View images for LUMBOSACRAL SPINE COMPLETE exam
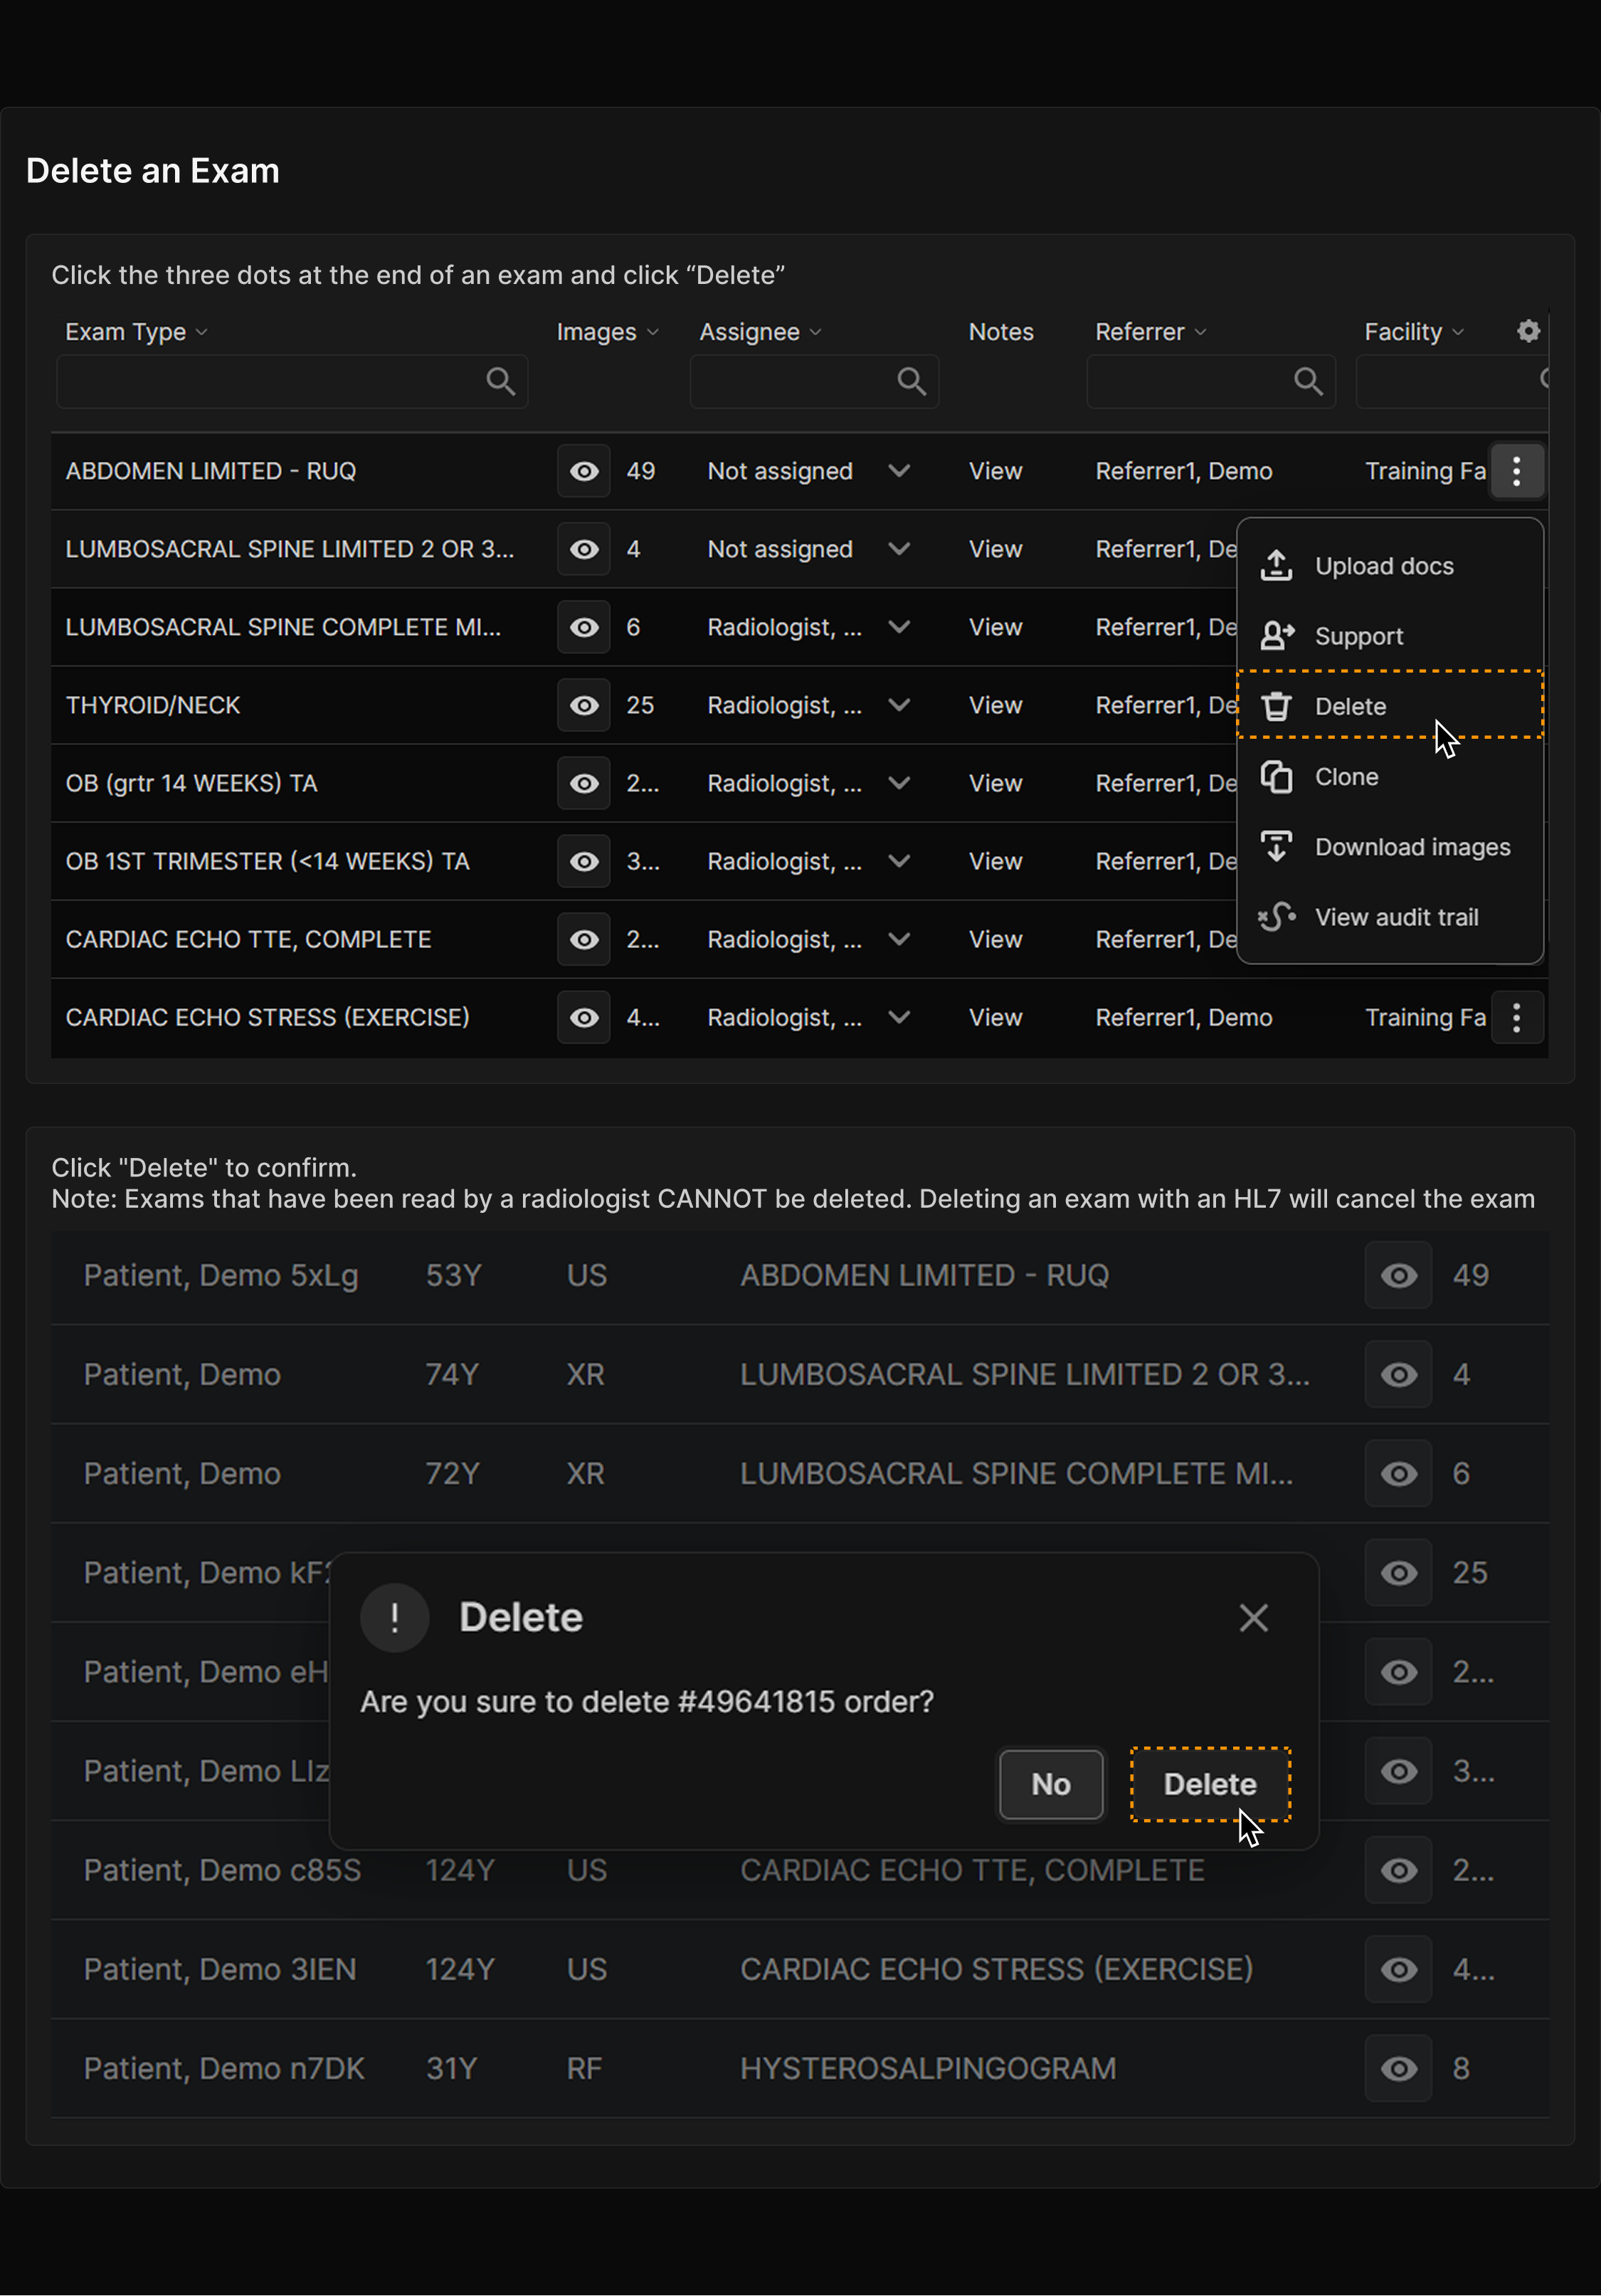Image resolution: width=1601 pixels, height=2296 pixels. 584,627
